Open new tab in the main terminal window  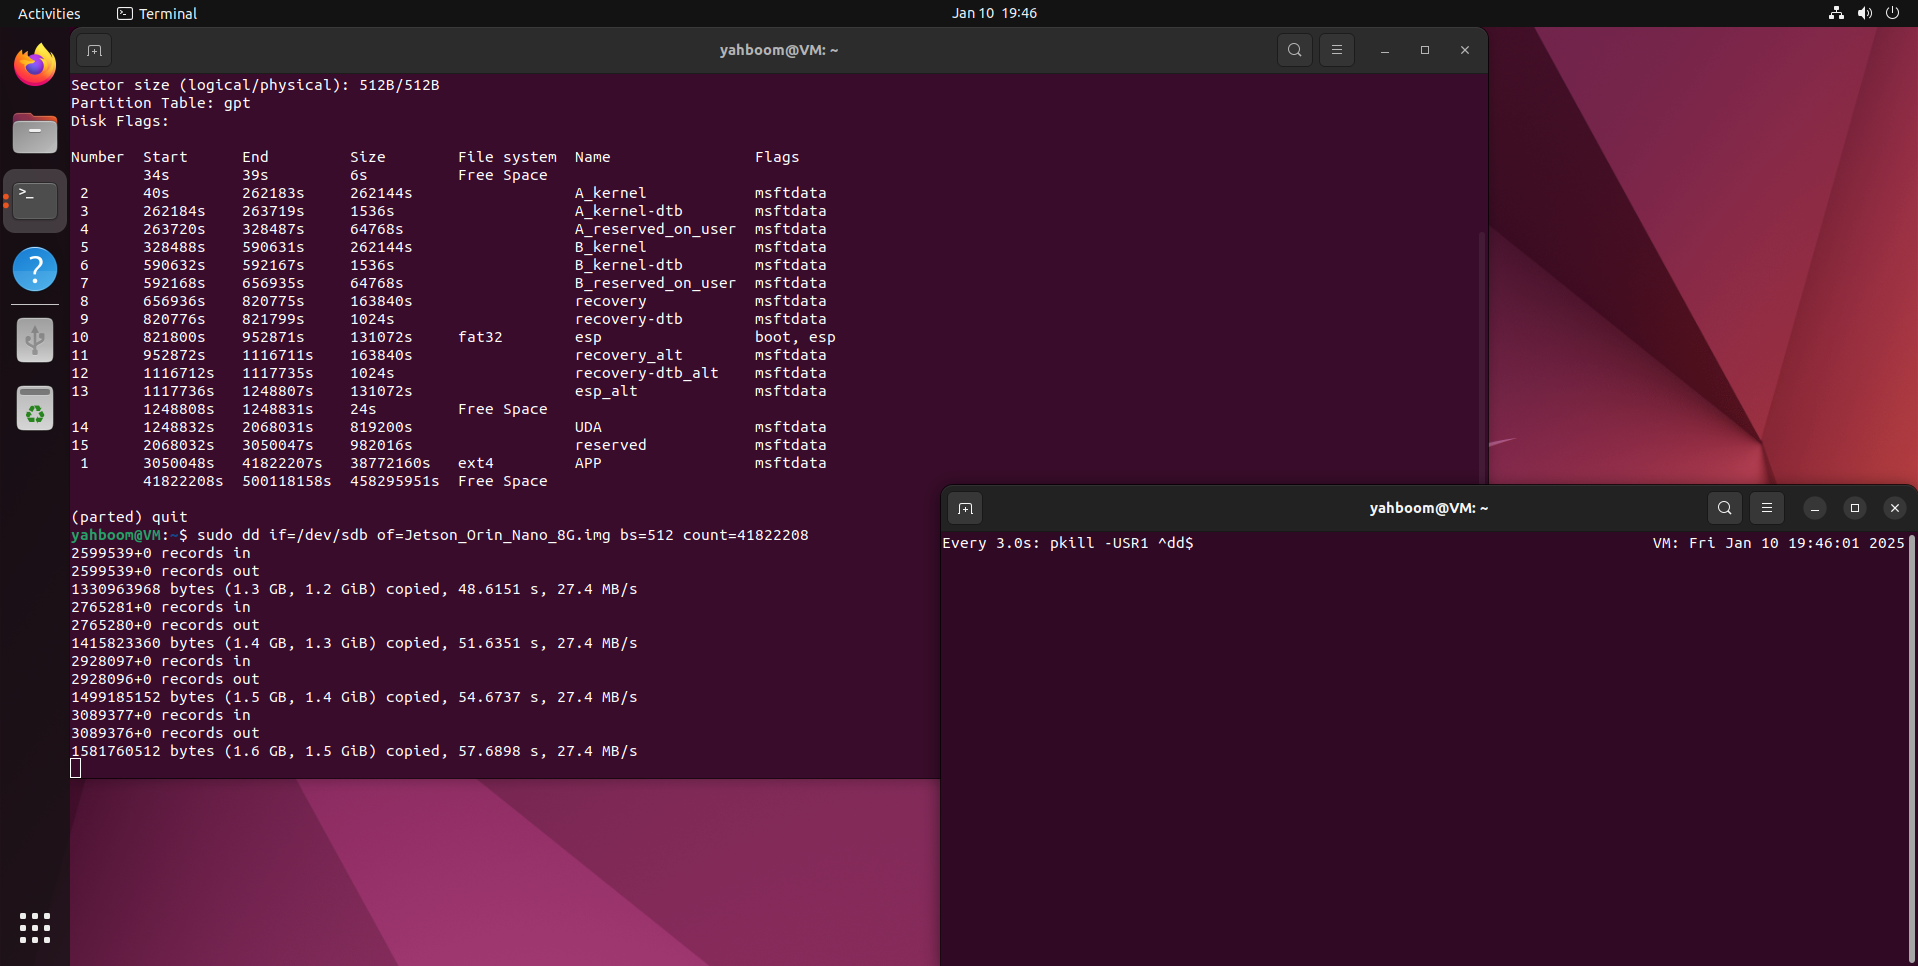[x=94, y=50]
